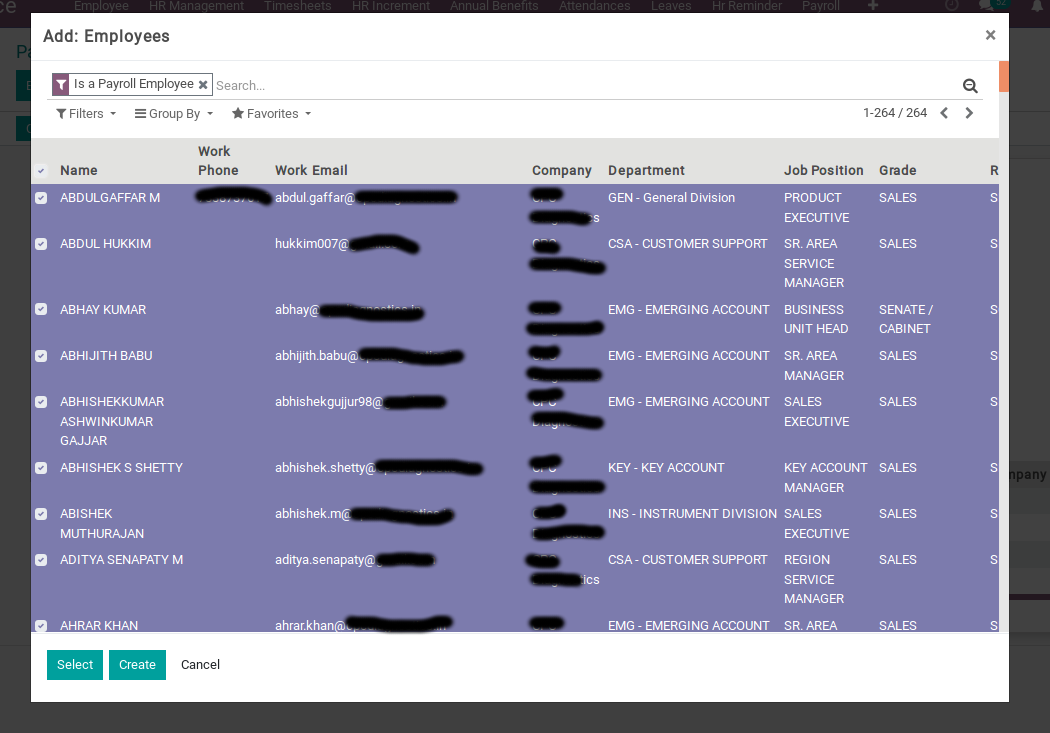Click the dialog vertical scrollbar thumb
The image size is (1050, 733).
click(x=1003, y=77)
